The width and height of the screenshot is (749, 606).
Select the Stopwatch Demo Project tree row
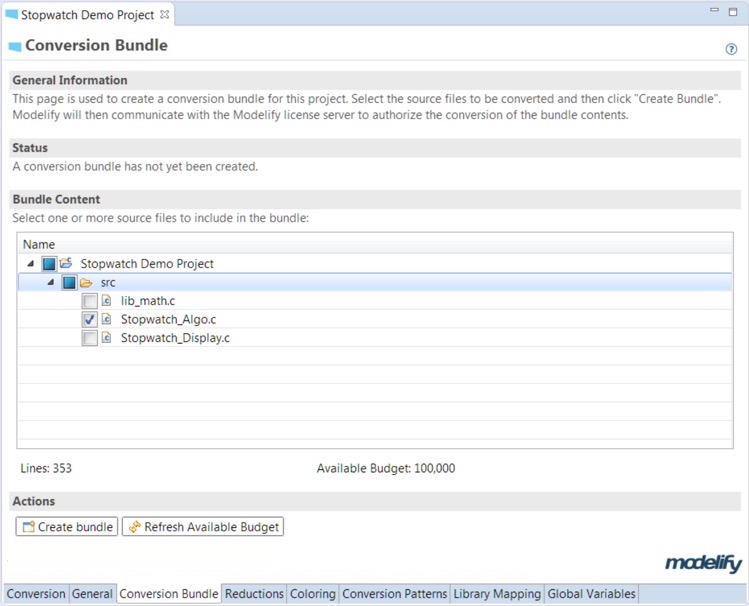(374, 264)
